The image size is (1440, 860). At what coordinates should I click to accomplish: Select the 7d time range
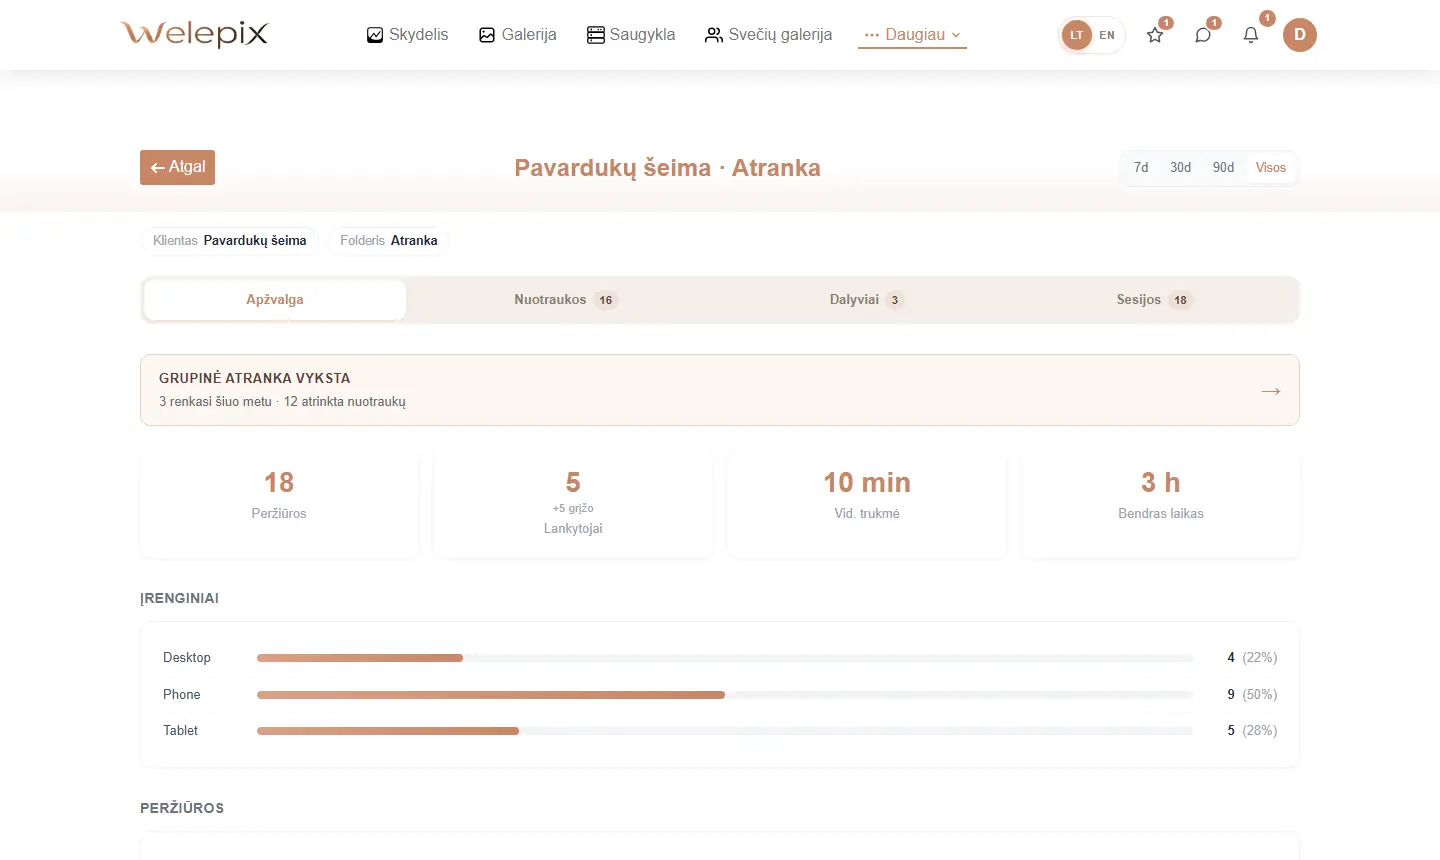point(1141,167)
